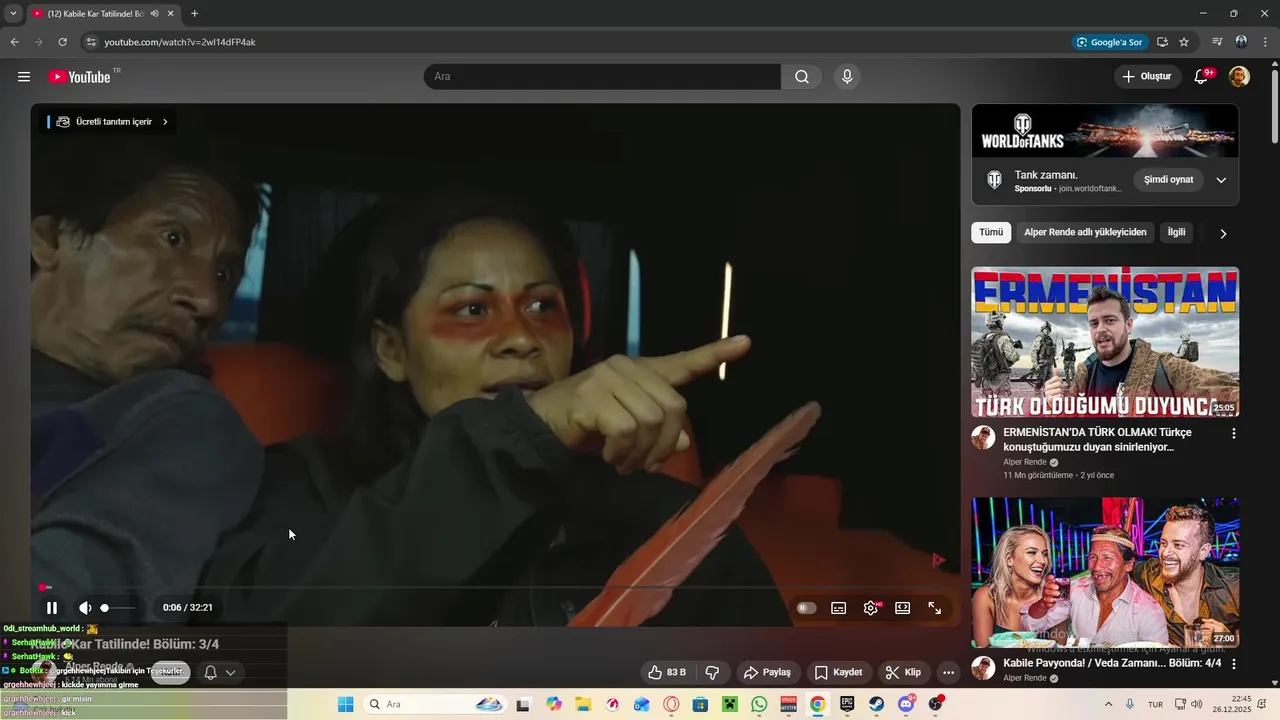This screenshot has width=1280, height=720.
Task: Click the Windows taskbar search box
Action: (435, 704)
